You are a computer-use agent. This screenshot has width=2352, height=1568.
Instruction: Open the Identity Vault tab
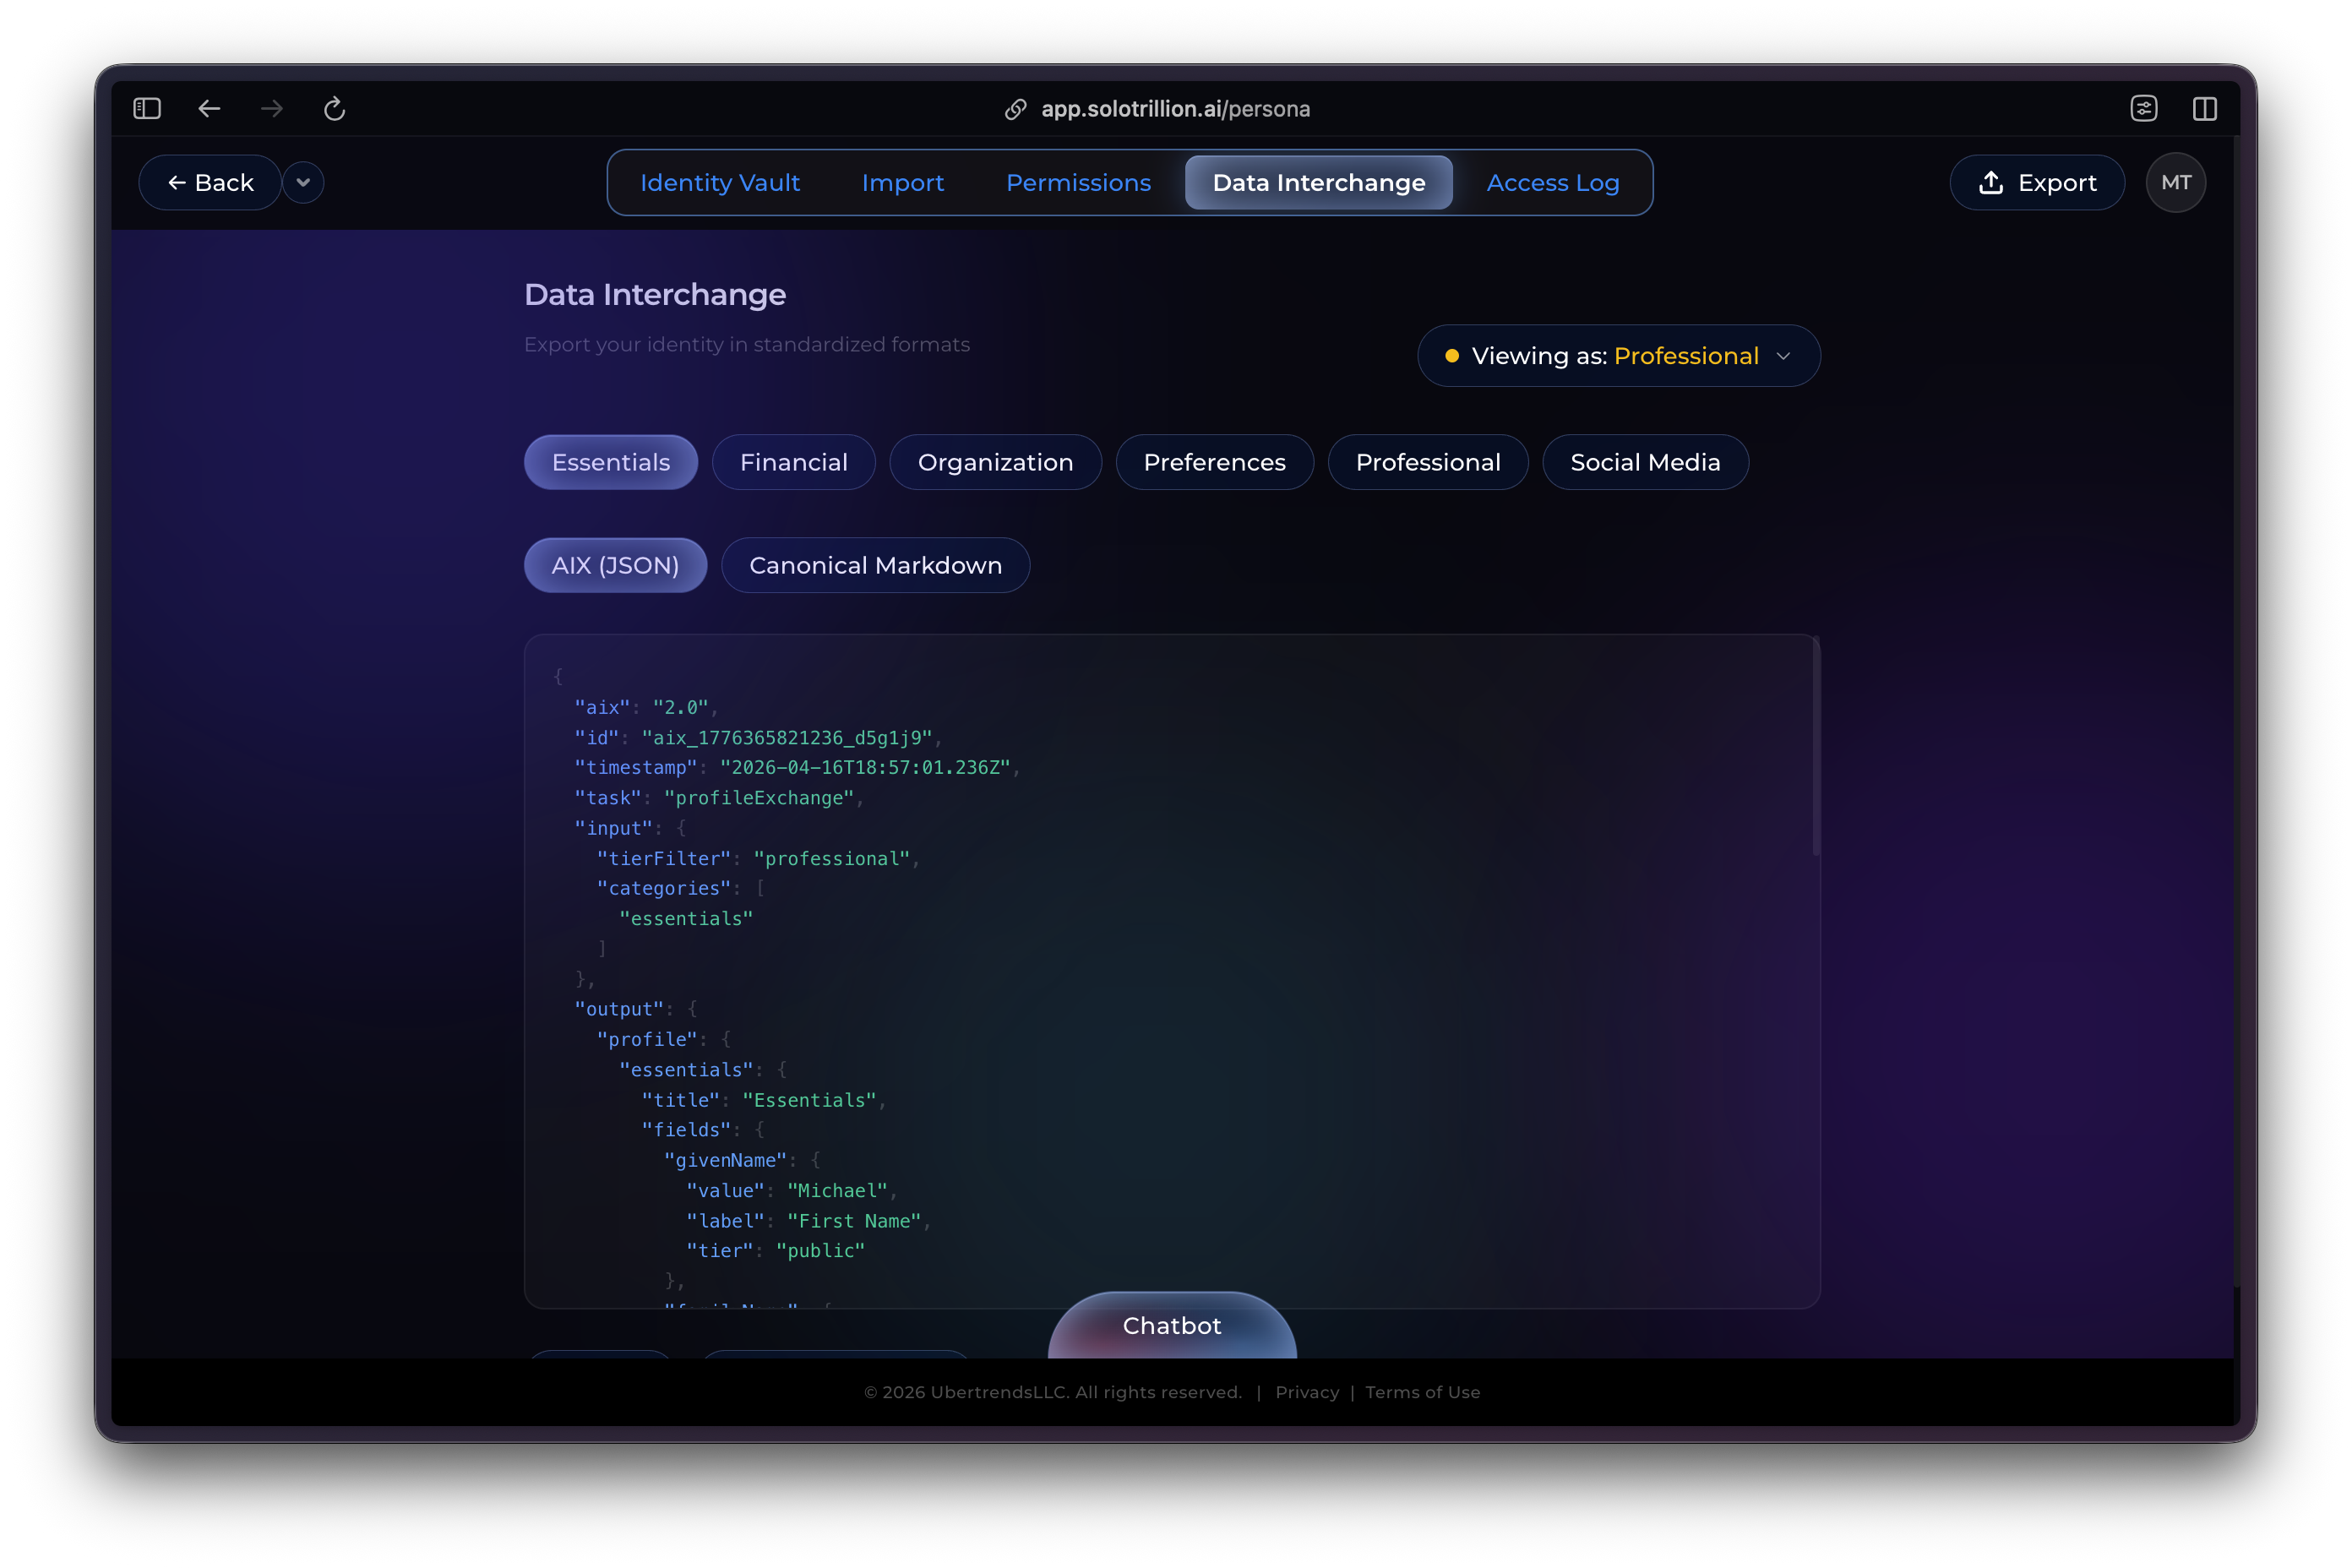720,182
